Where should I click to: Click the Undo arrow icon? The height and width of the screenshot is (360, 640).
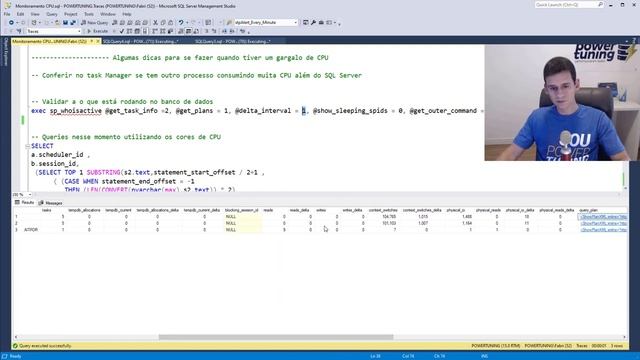pos(180,22)
